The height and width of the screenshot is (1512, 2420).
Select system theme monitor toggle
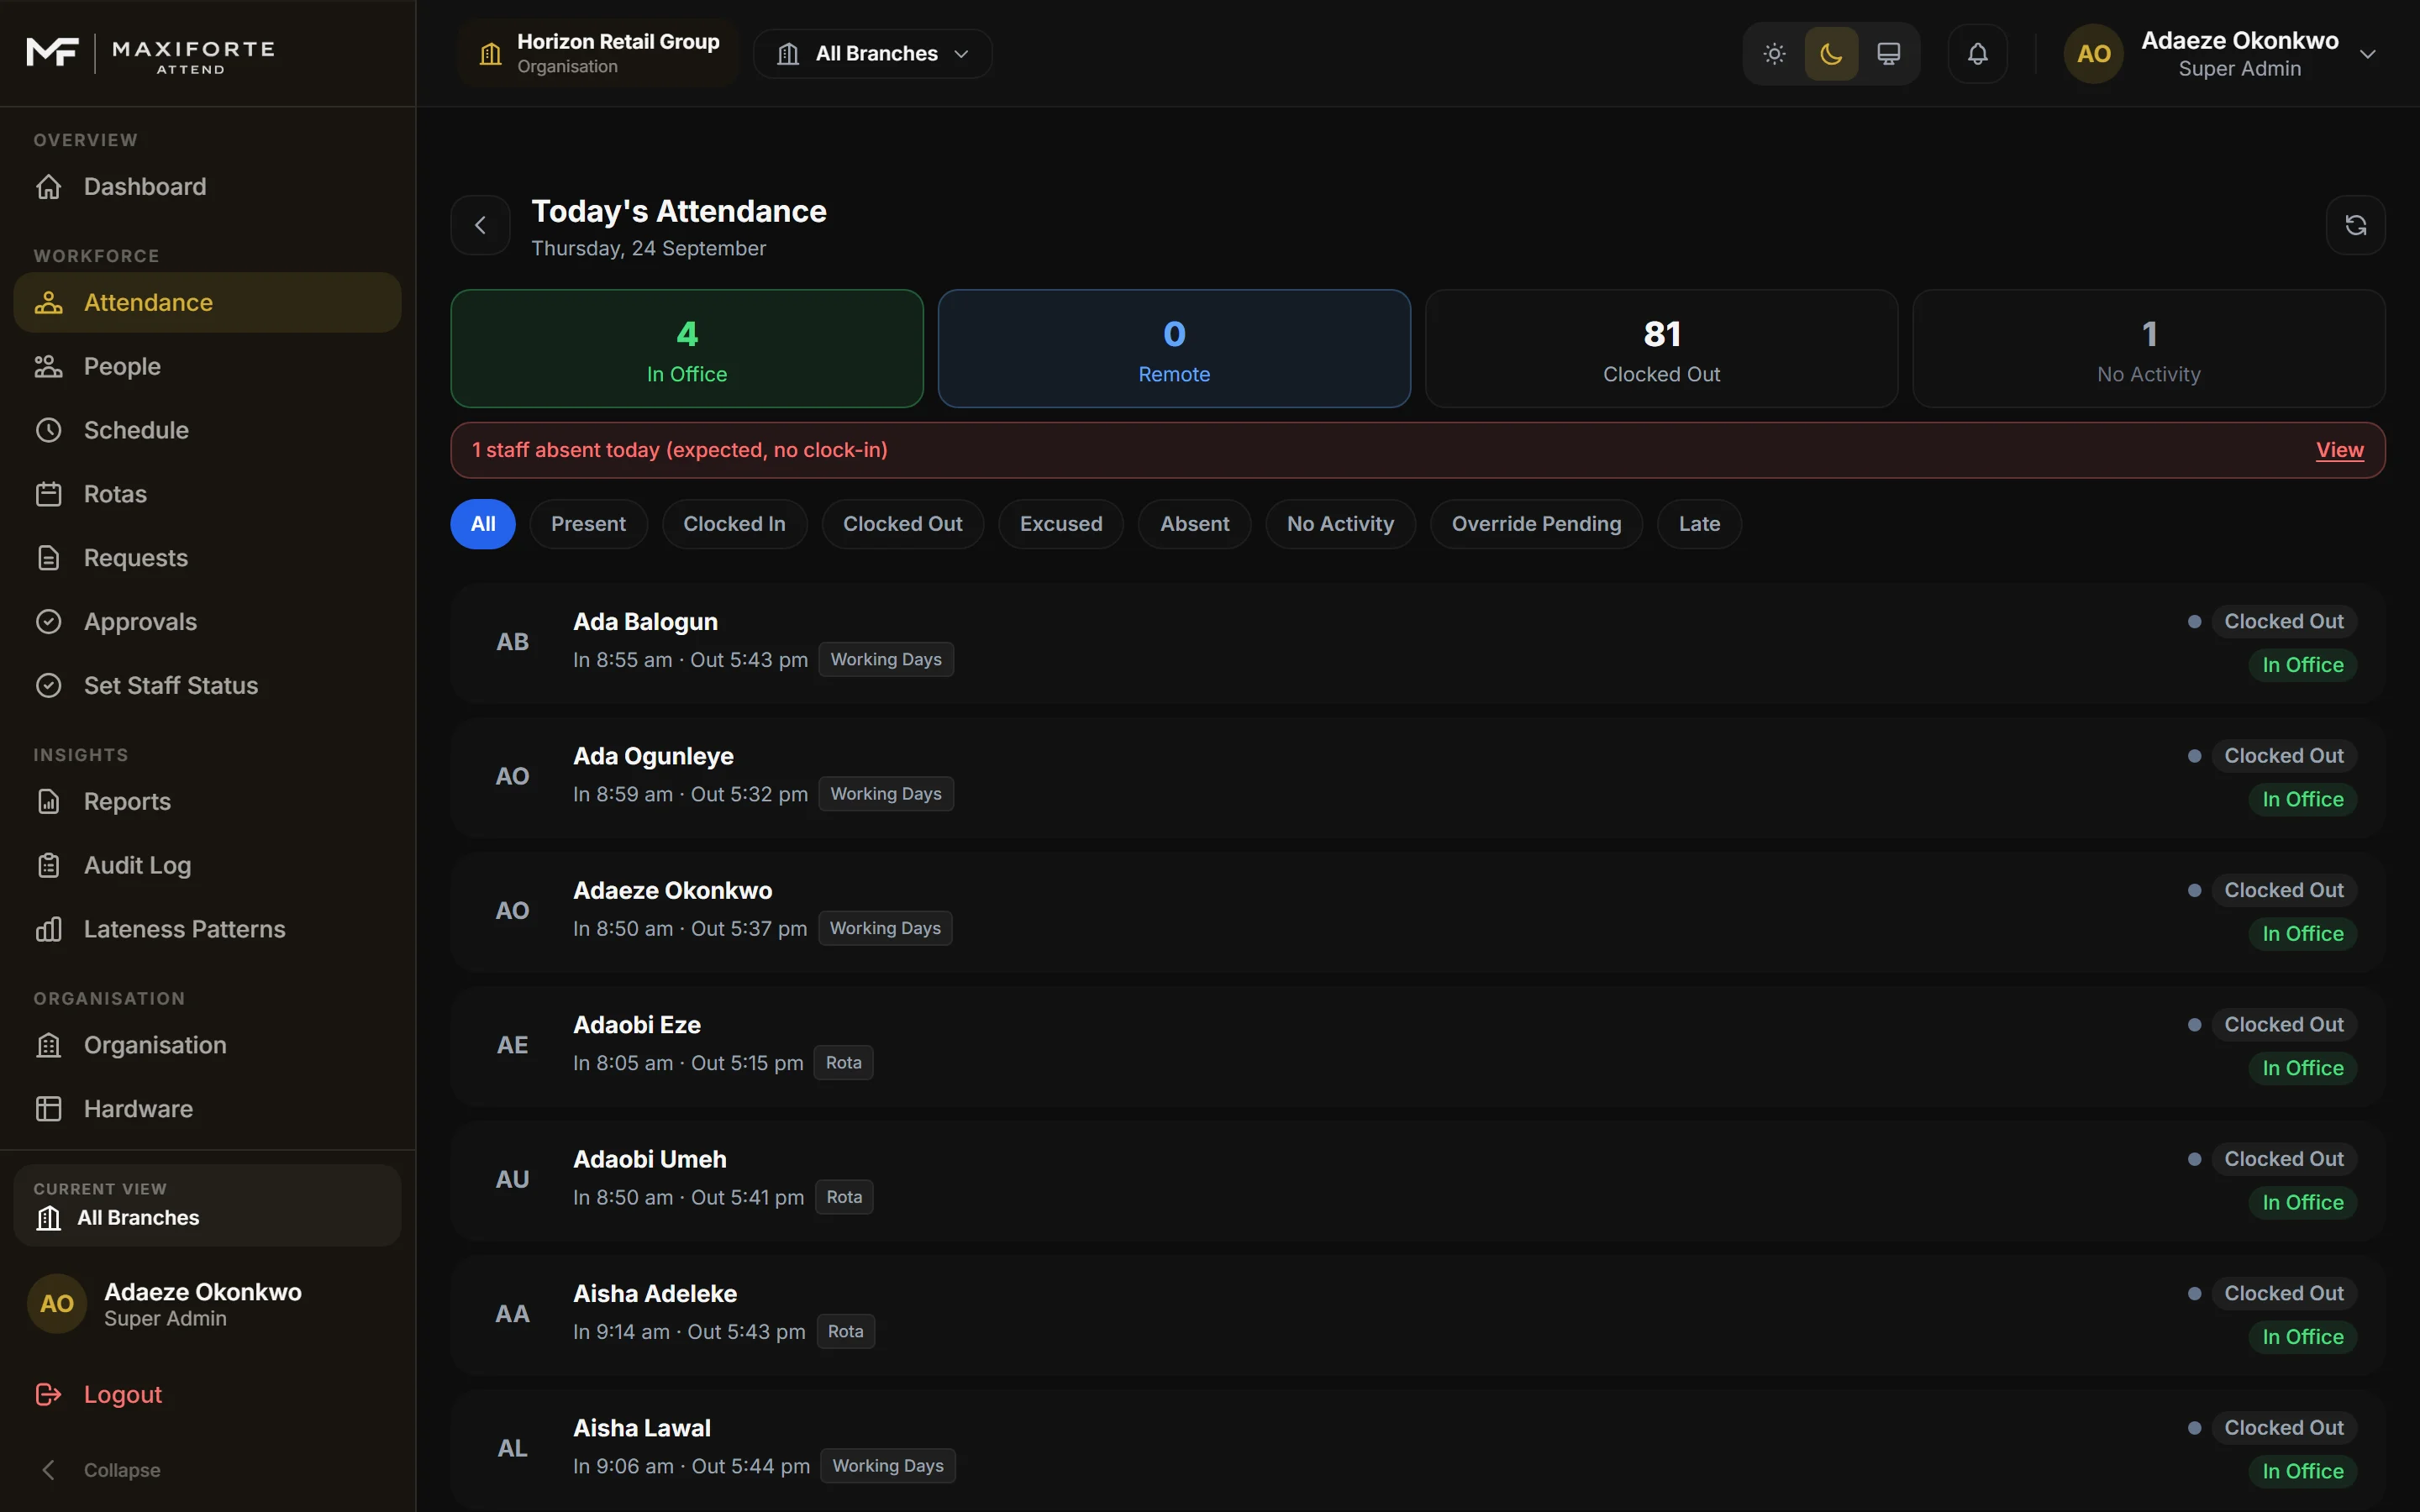coord(1888,54)
